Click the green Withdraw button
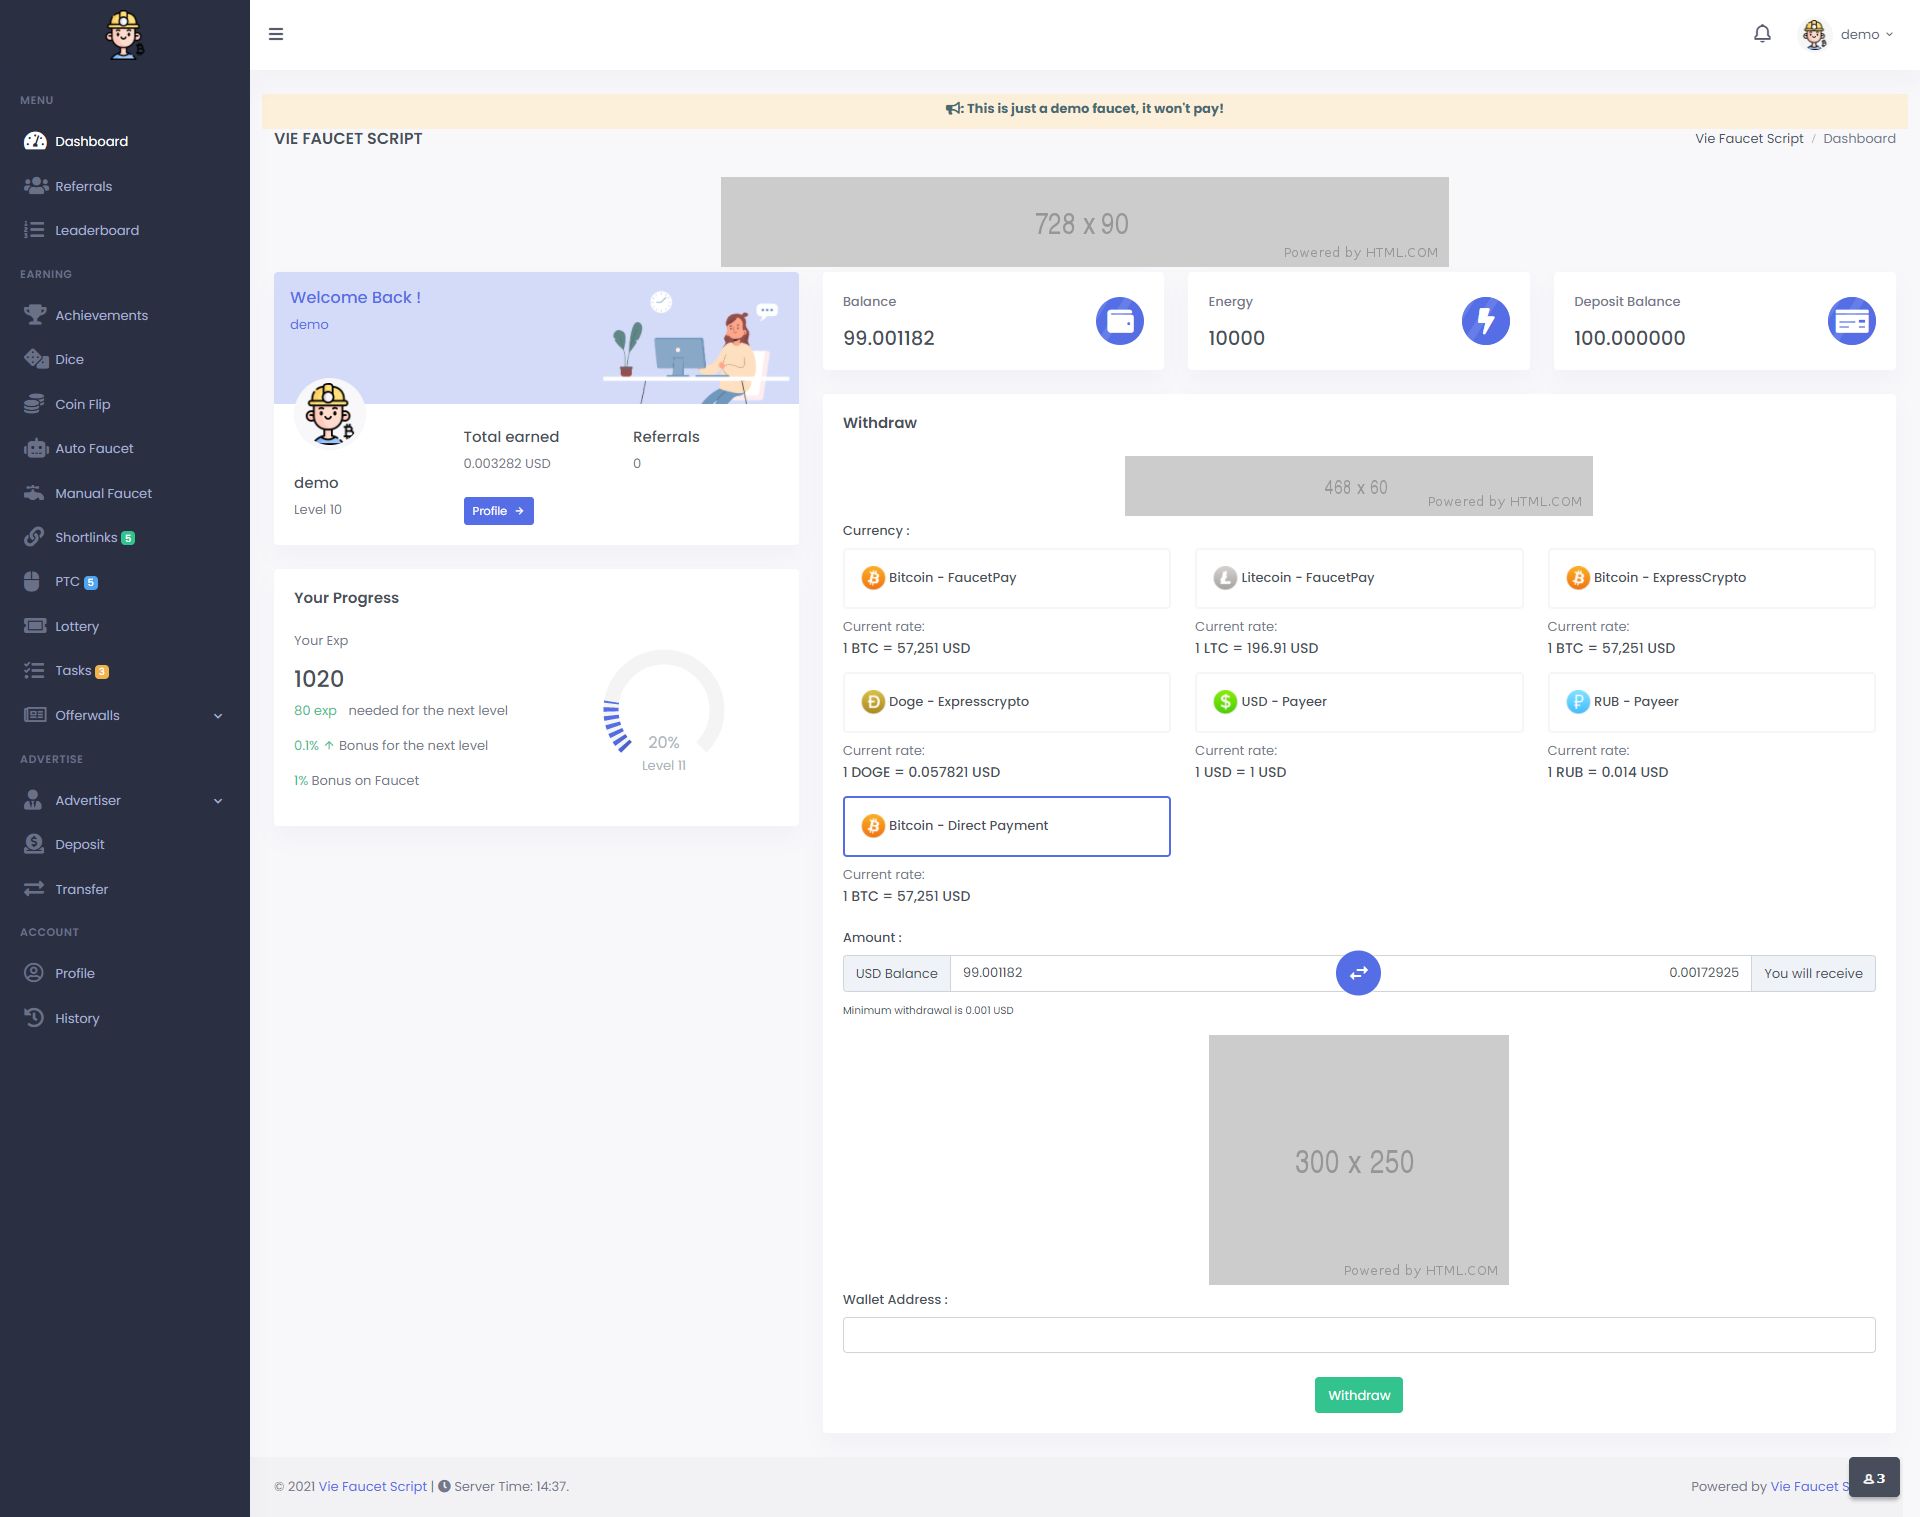The height and width of the screenshot is (1517, 1920). click(1358, 1395)
